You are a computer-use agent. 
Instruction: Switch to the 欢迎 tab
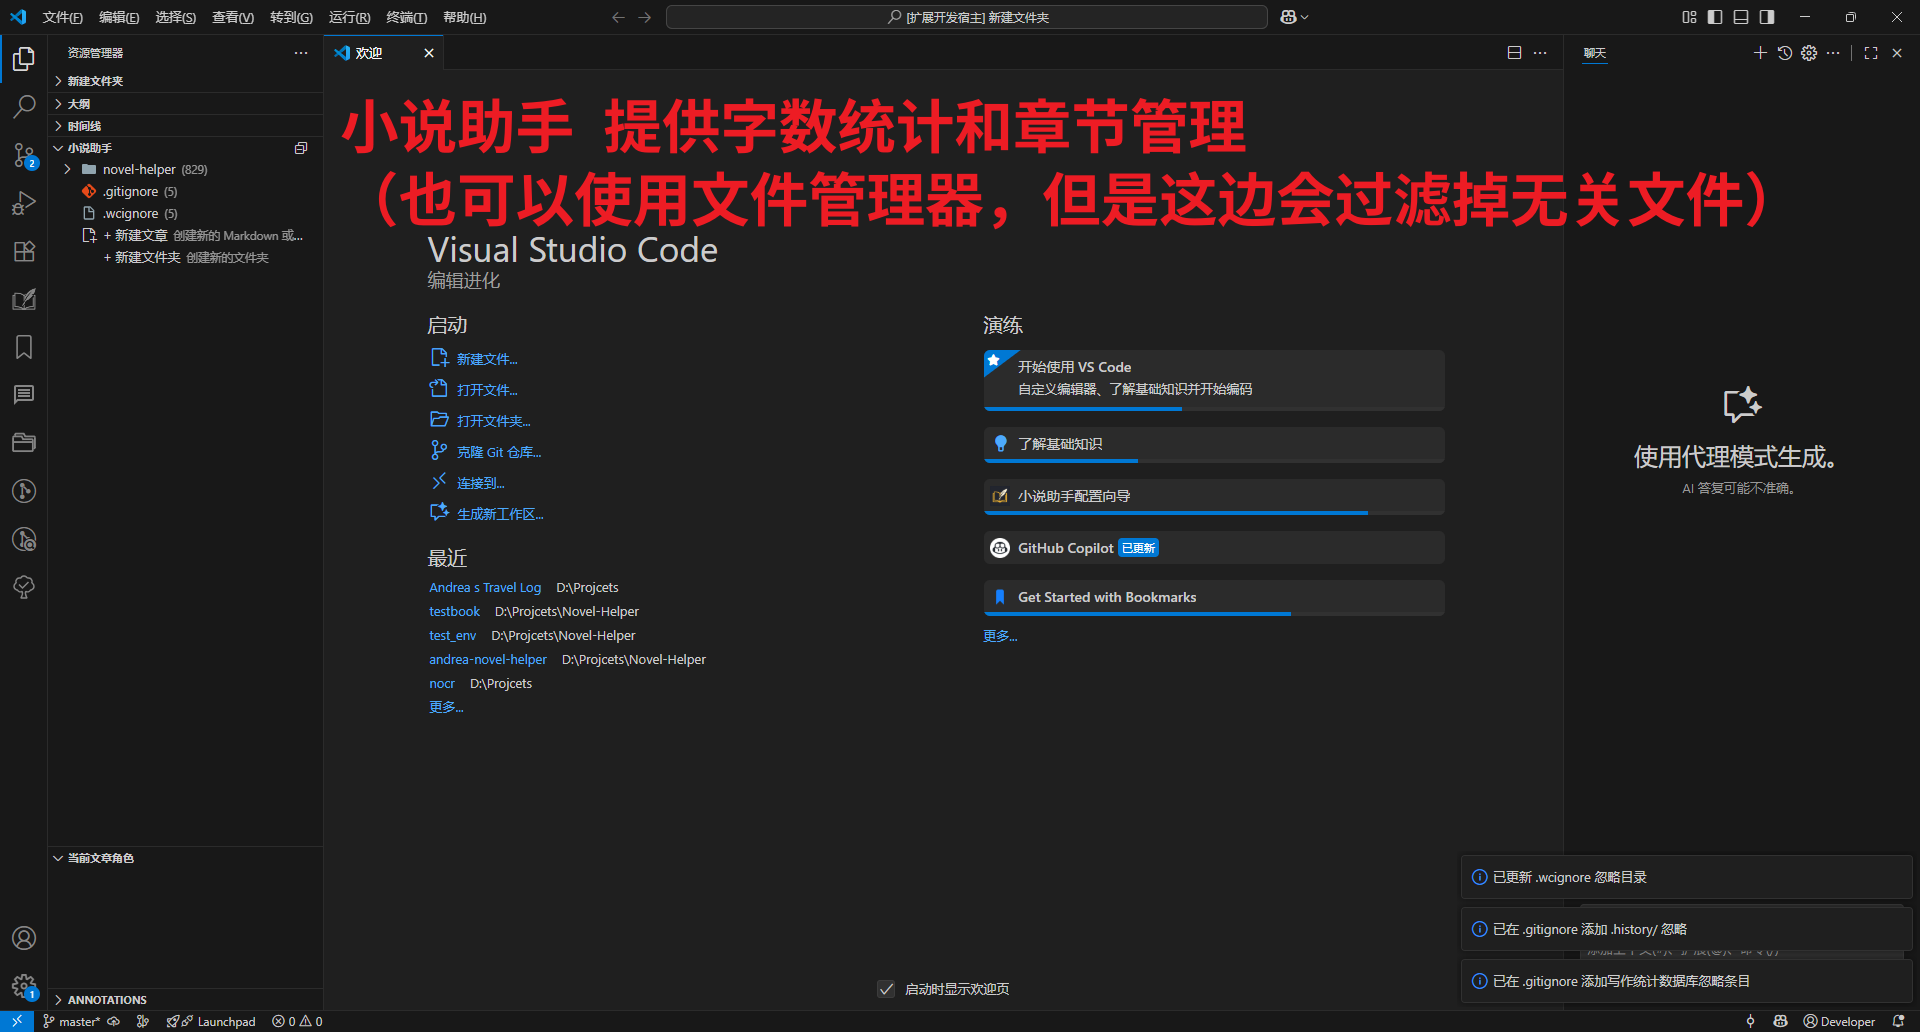click(x=371, y=53)
